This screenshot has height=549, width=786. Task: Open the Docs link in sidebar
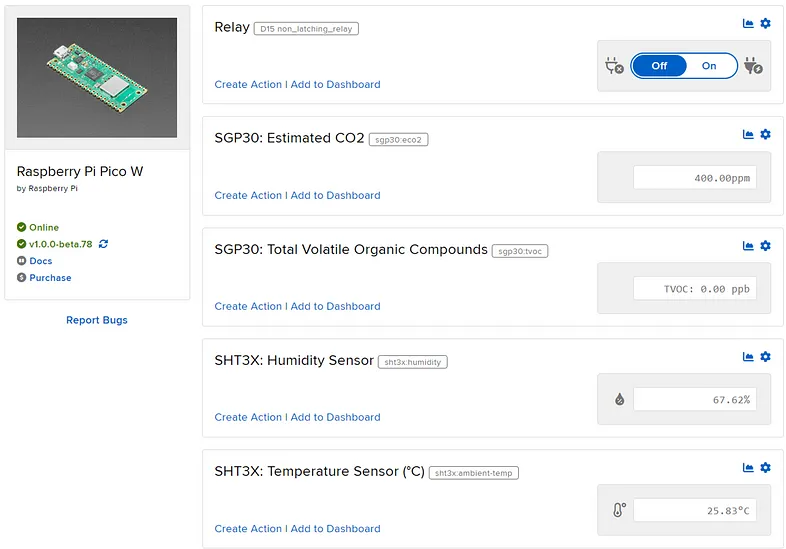tap(41, 261)
